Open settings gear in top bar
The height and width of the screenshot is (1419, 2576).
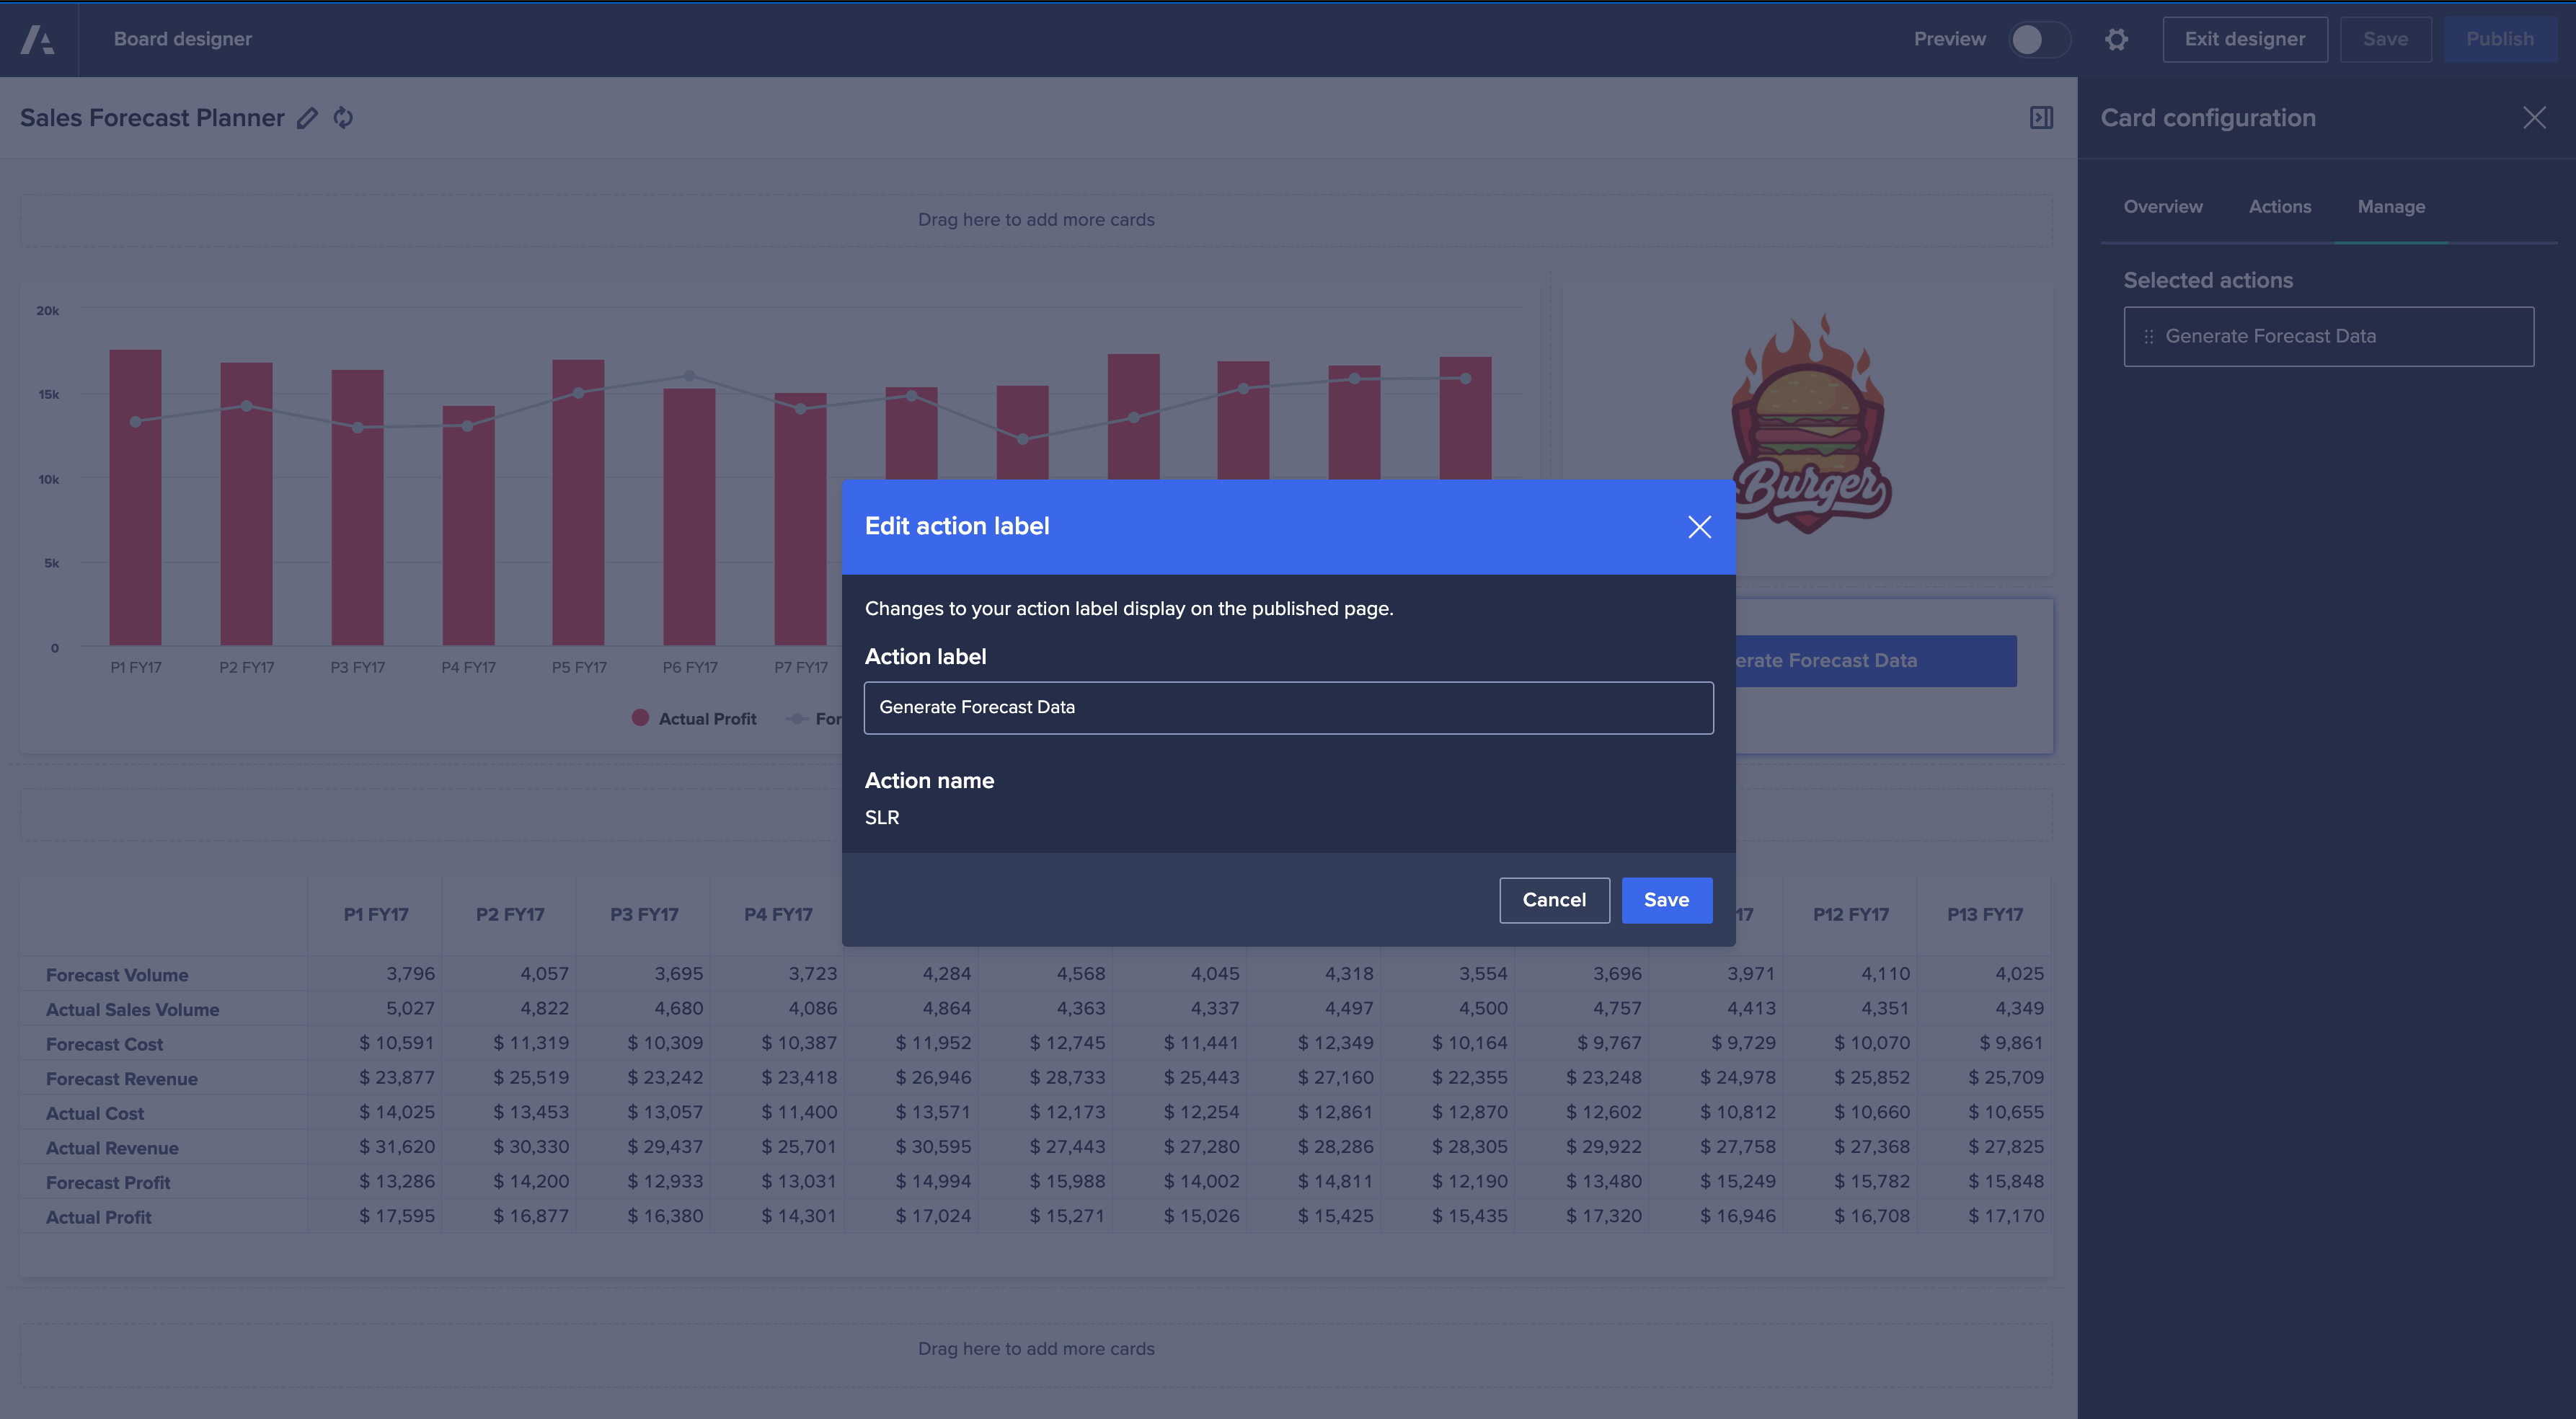click(2116, 40)
